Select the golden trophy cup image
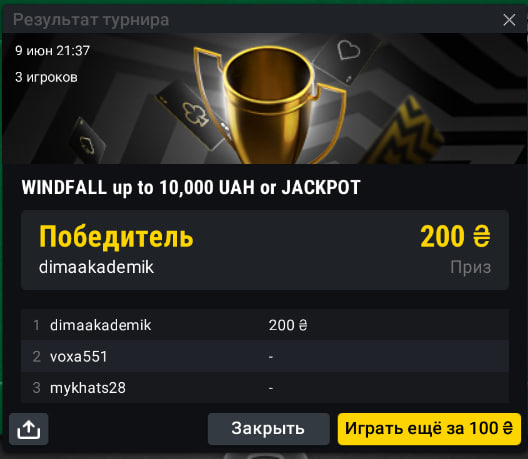This screenshot has height=459, width=528. (x=269, y=104)
